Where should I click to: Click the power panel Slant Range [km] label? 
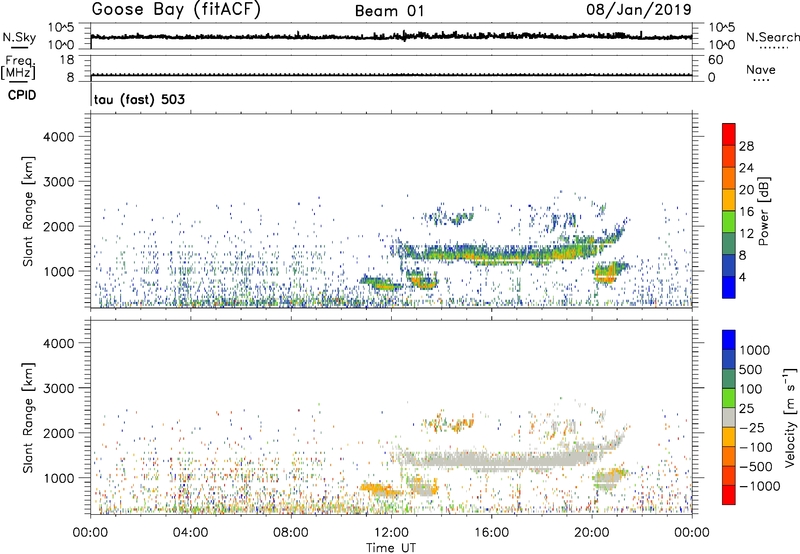pos(28,211)
